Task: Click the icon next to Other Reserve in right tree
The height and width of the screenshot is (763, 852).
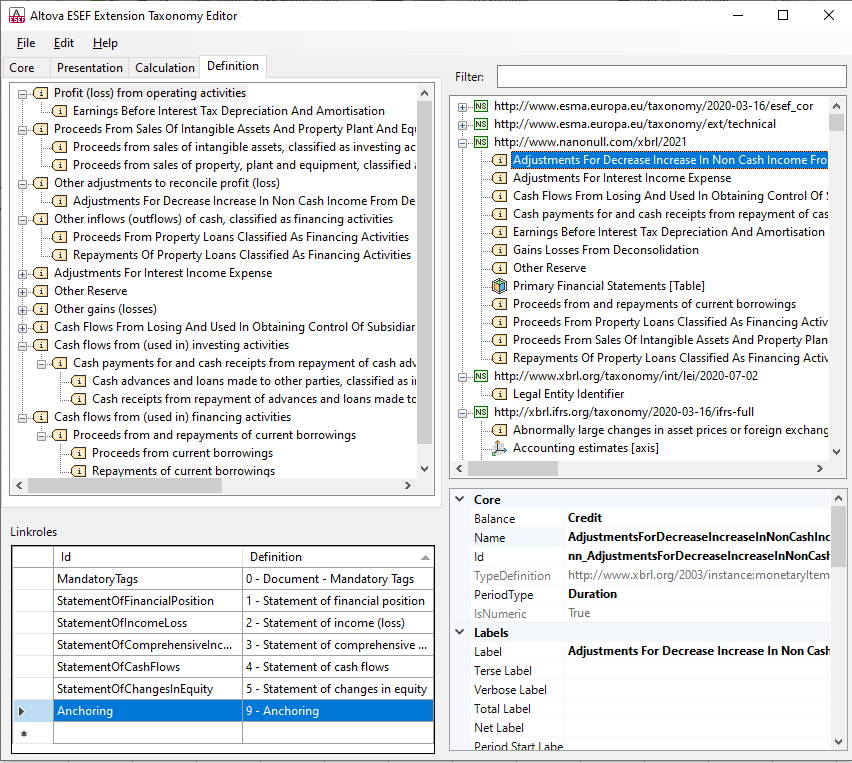Action: click(500, 268)
